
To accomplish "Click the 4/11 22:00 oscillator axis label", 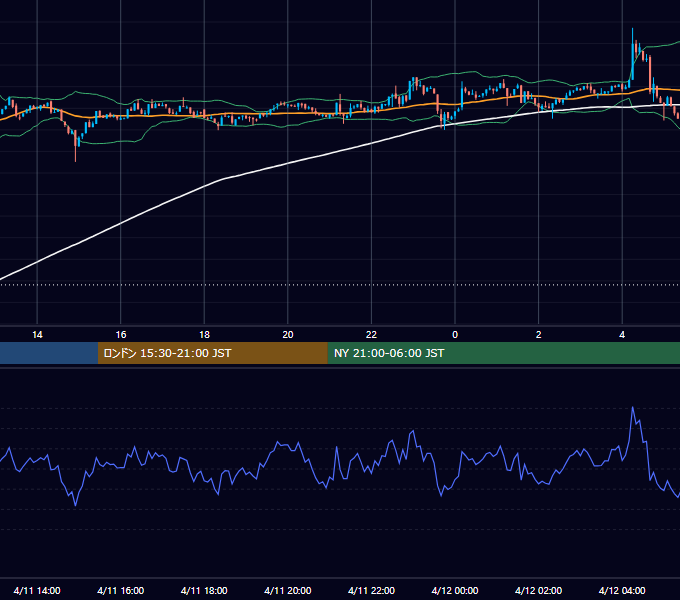I will [x=371, y=590].
